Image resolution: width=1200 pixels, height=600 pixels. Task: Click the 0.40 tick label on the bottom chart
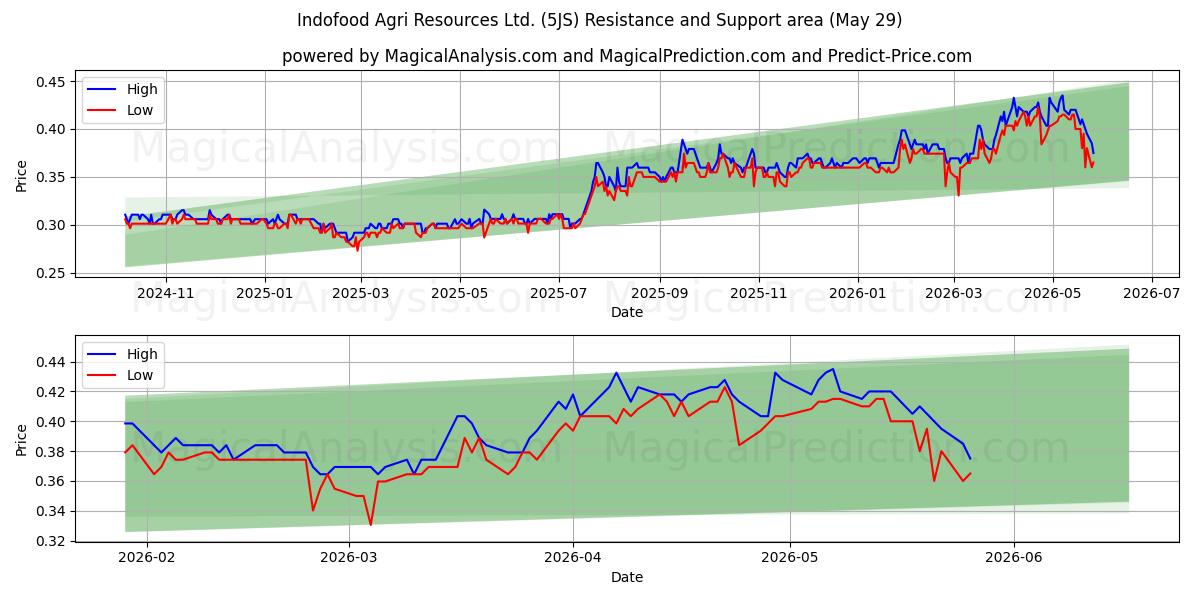coord(52,422)
